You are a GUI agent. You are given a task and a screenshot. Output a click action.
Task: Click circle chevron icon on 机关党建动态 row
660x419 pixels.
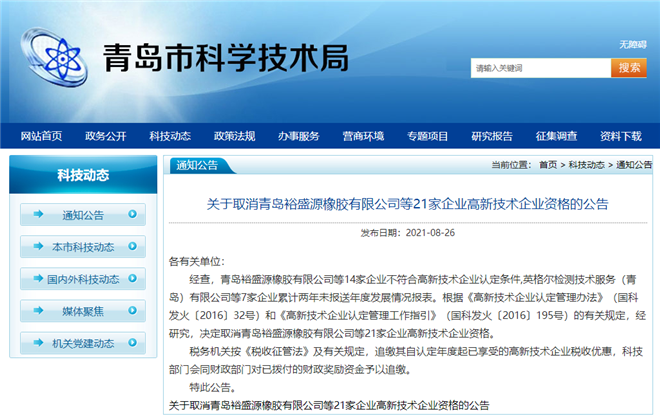[x=133, y=342]
